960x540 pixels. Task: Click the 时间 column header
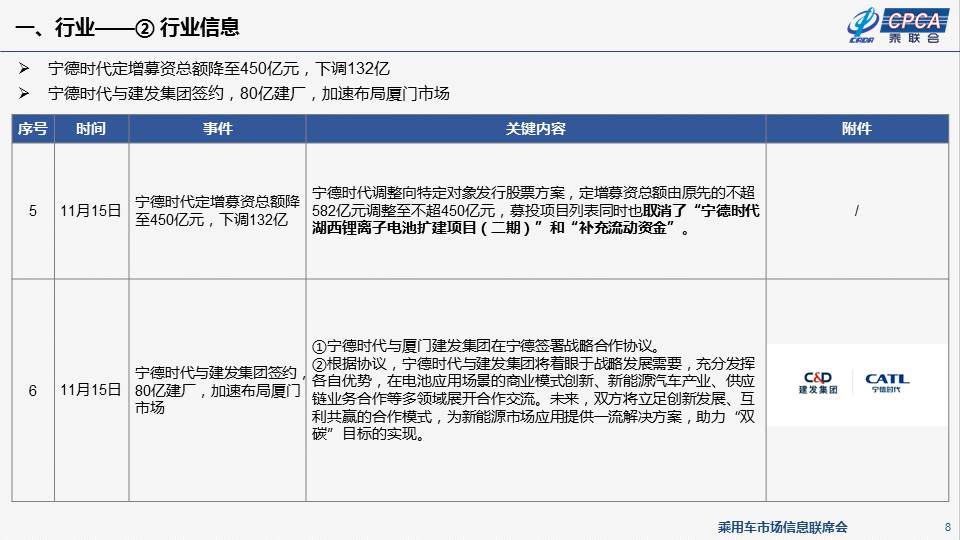coord(91,129)
